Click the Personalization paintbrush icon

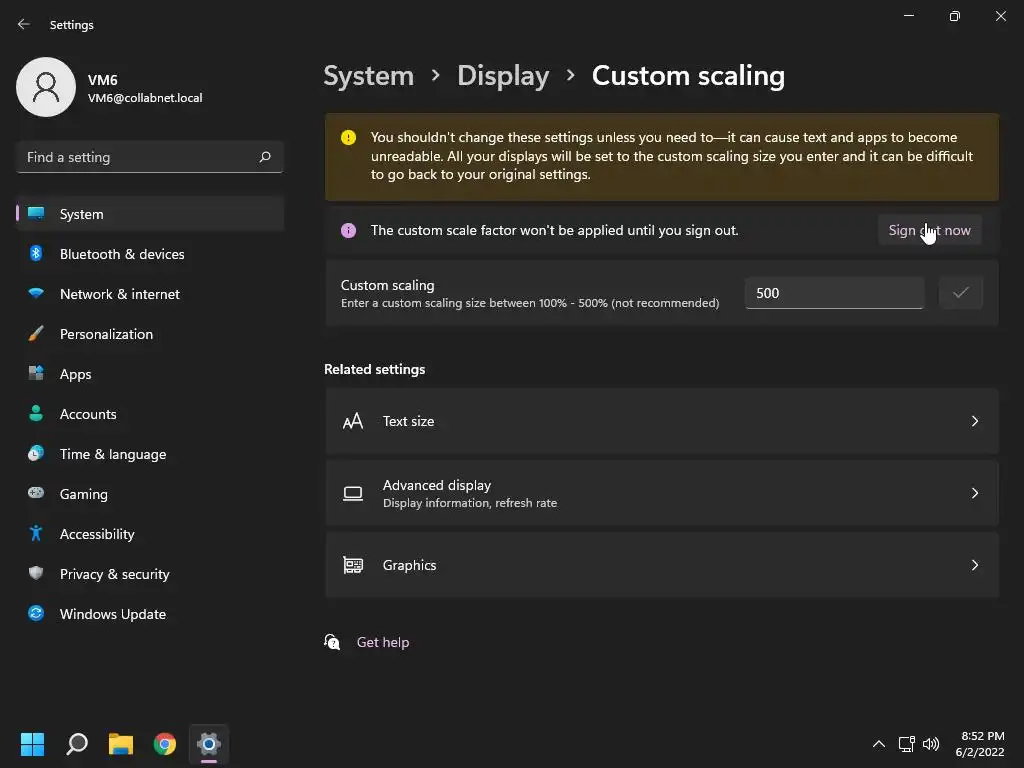pyautogui.click(x=36, y=334)
